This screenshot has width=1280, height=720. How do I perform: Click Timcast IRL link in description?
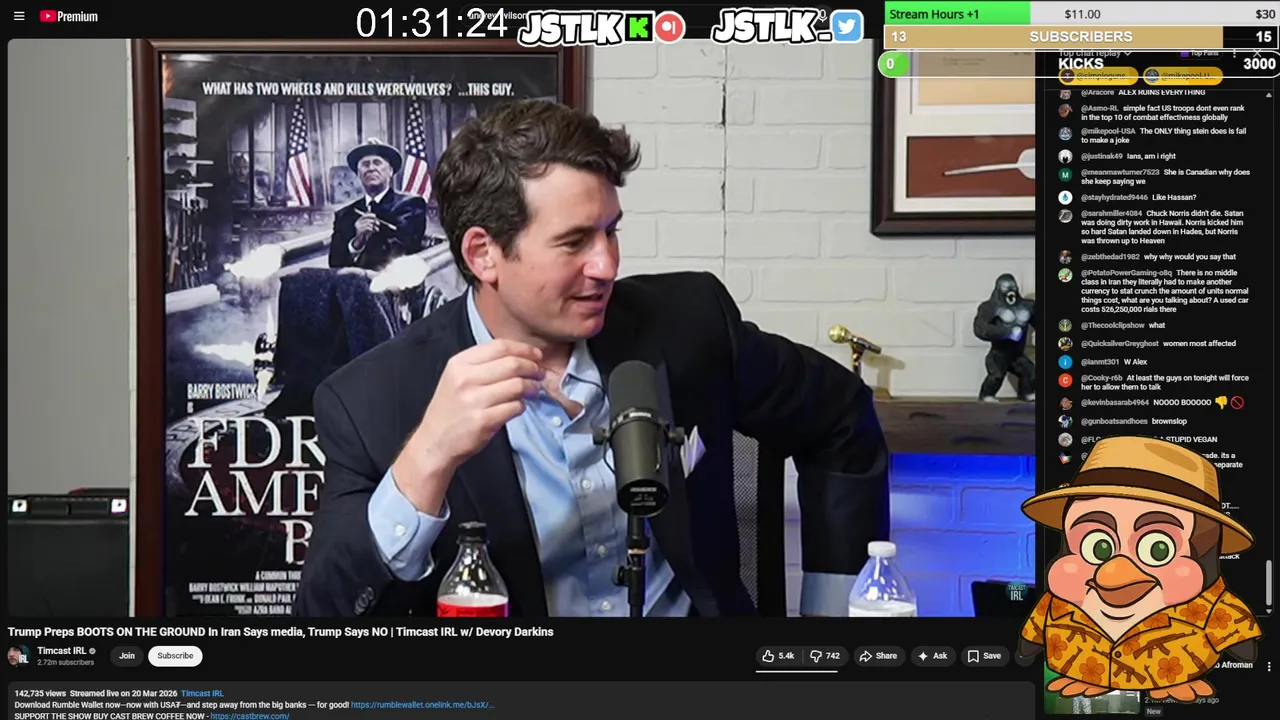click(x=202, y=693)
